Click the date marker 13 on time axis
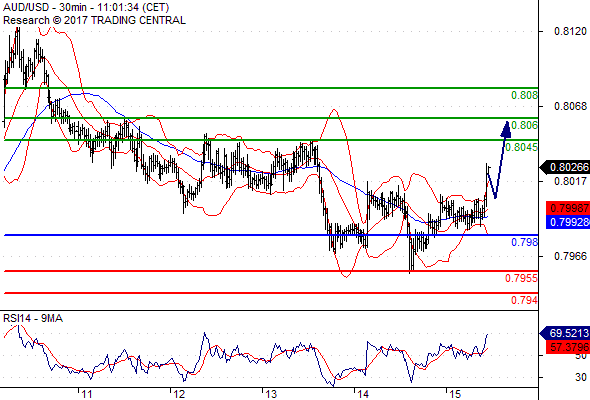 [271, 394]
